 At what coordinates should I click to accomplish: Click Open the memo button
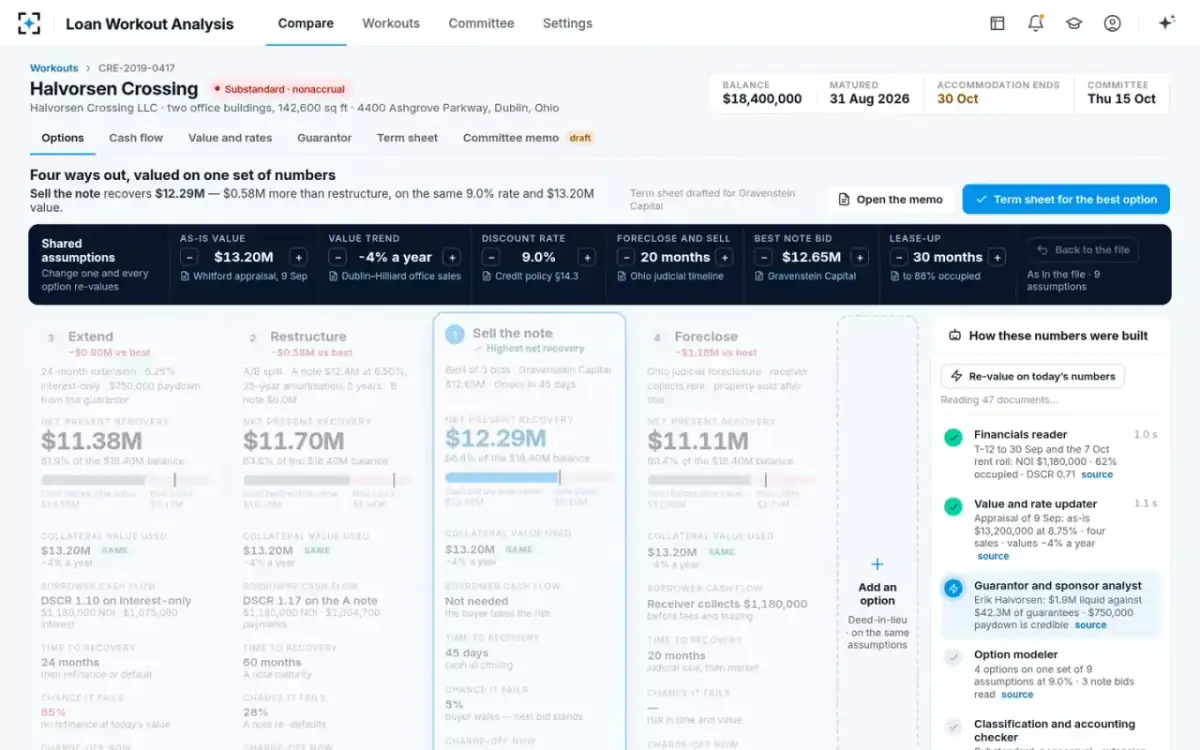pyautogui.click(x=890, y=199)
